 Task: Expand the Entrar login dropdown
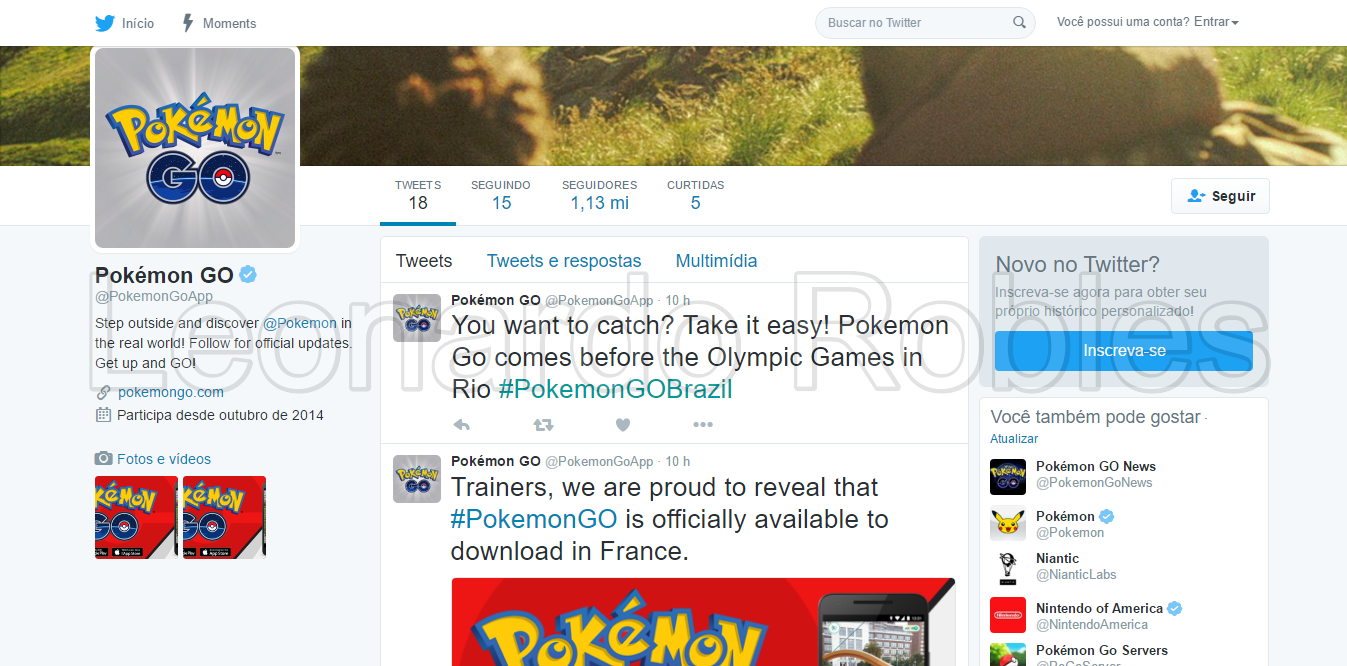point(1216,22)
